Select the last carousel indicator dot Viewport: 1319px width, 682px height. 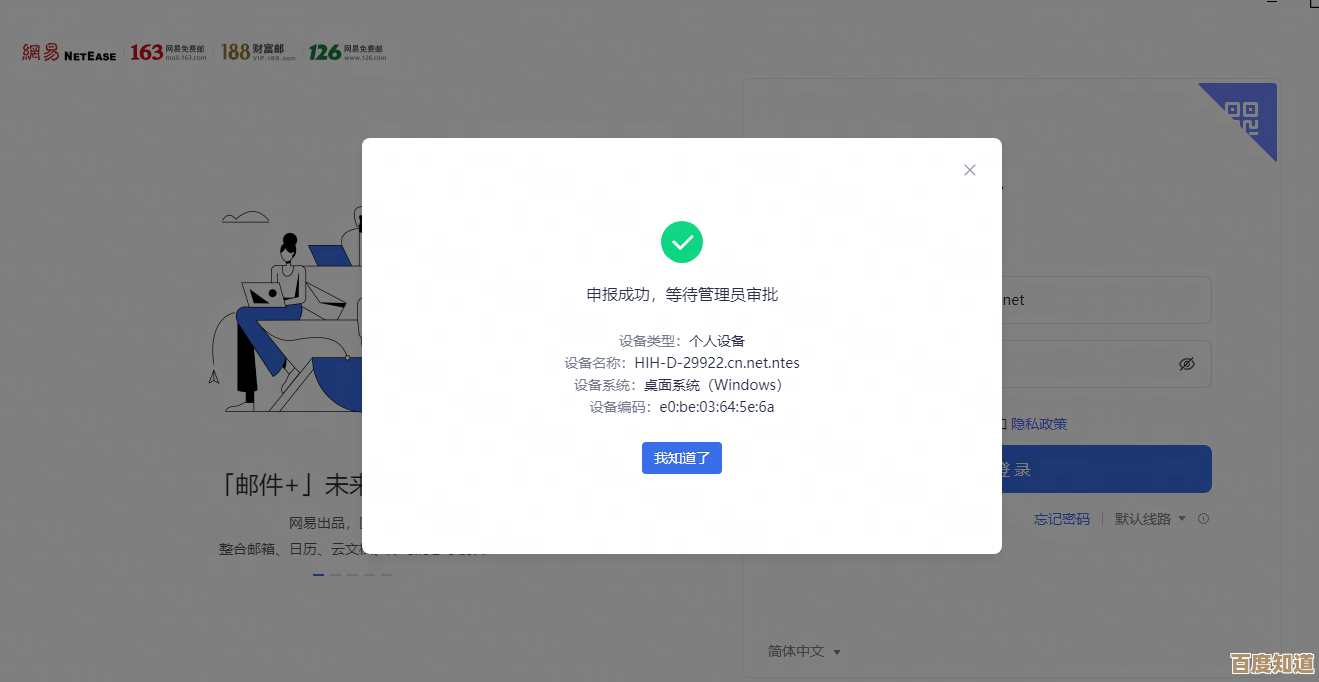point(386,574)
